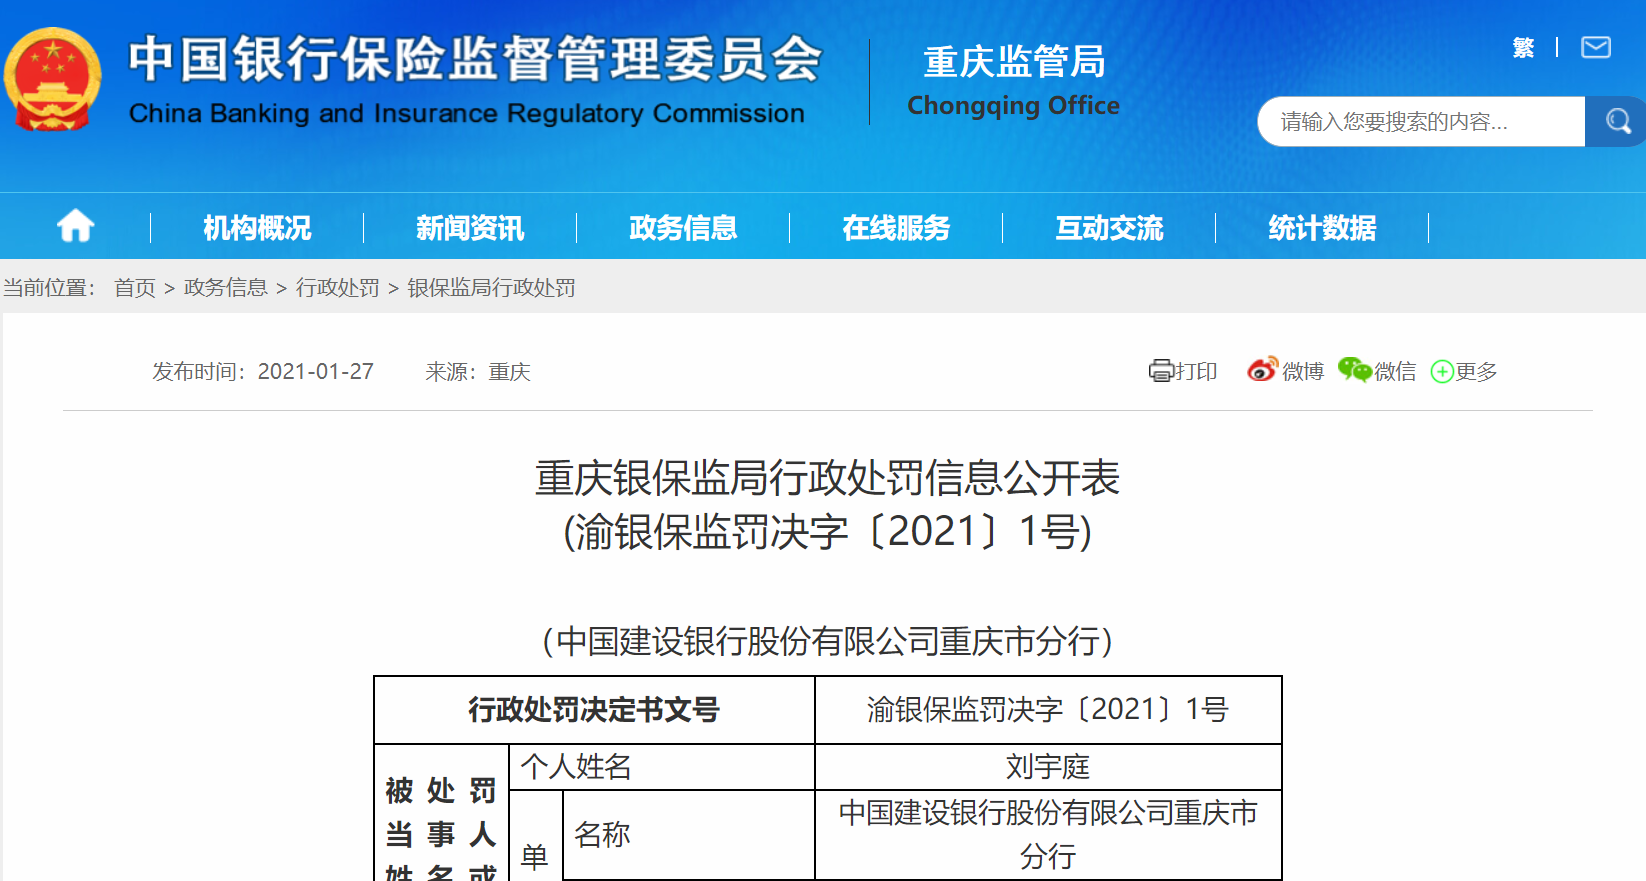This screenshot has height=881, width=1646.
Task: Go to 银保监局行政处罚 in breadcrumb
Action: coord(491,288)
